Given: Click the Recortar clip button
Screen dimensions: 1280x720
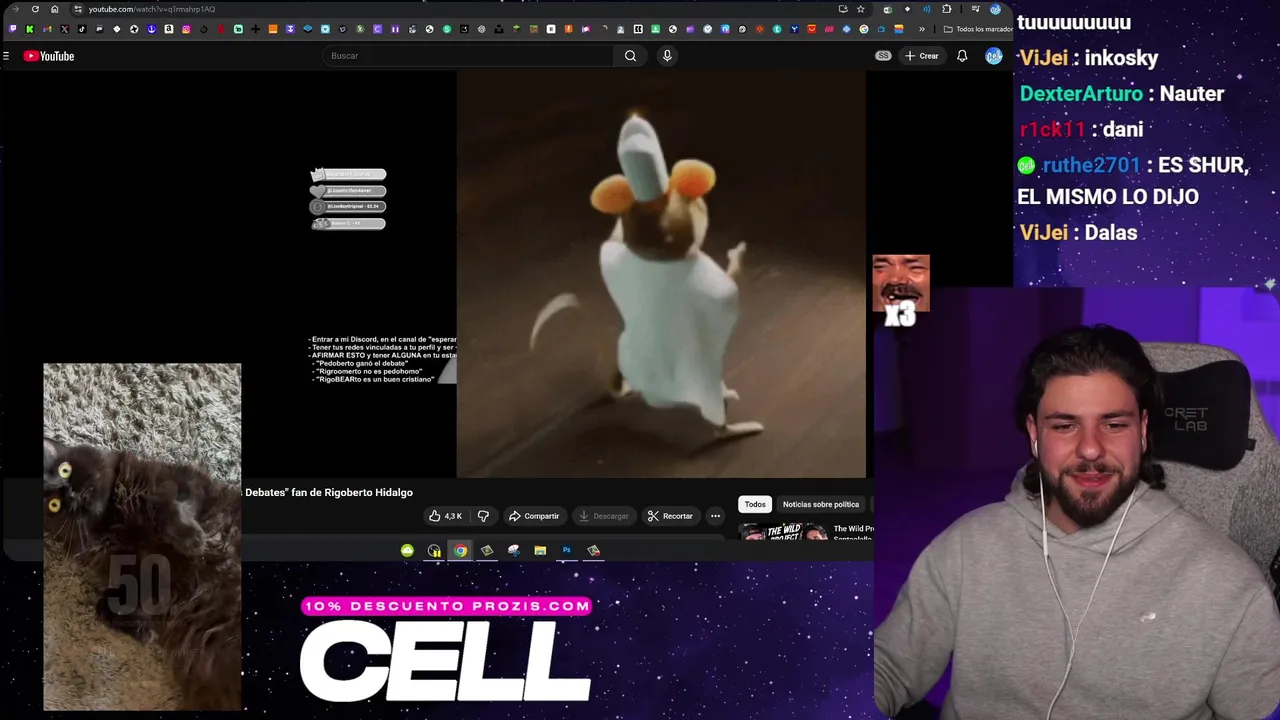Looking at the screenshot, I should pos(670,516).
